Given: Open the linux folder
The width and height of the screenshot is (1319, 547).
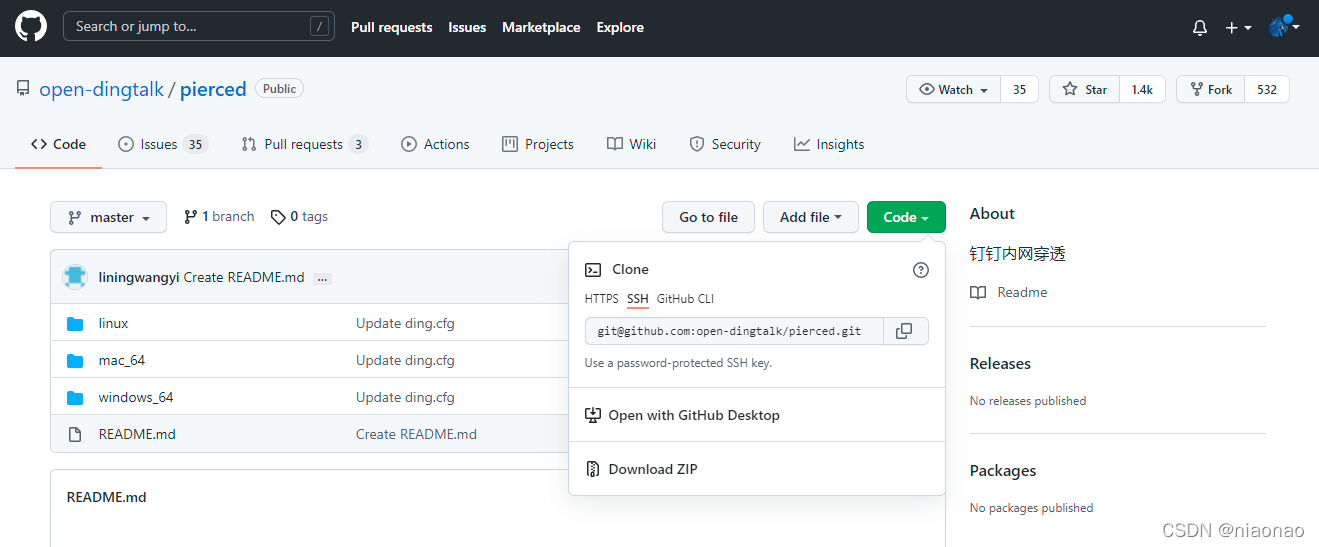Looking at the screenshot, I should pyautogui.click(x=113, y=323).
